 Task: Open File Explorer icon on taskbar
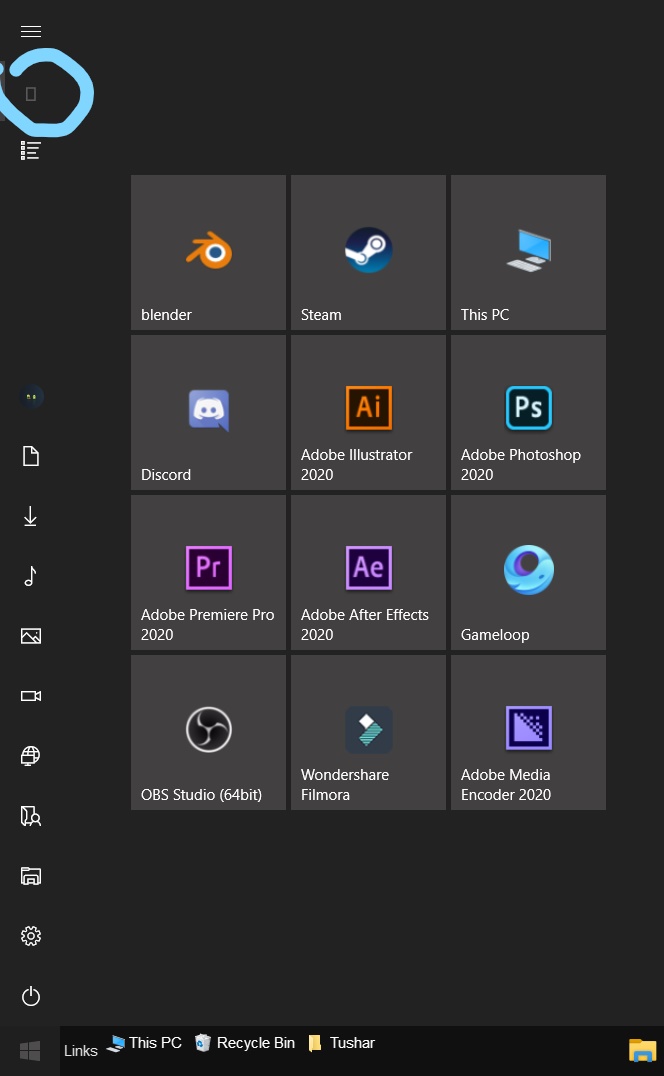643,1051
